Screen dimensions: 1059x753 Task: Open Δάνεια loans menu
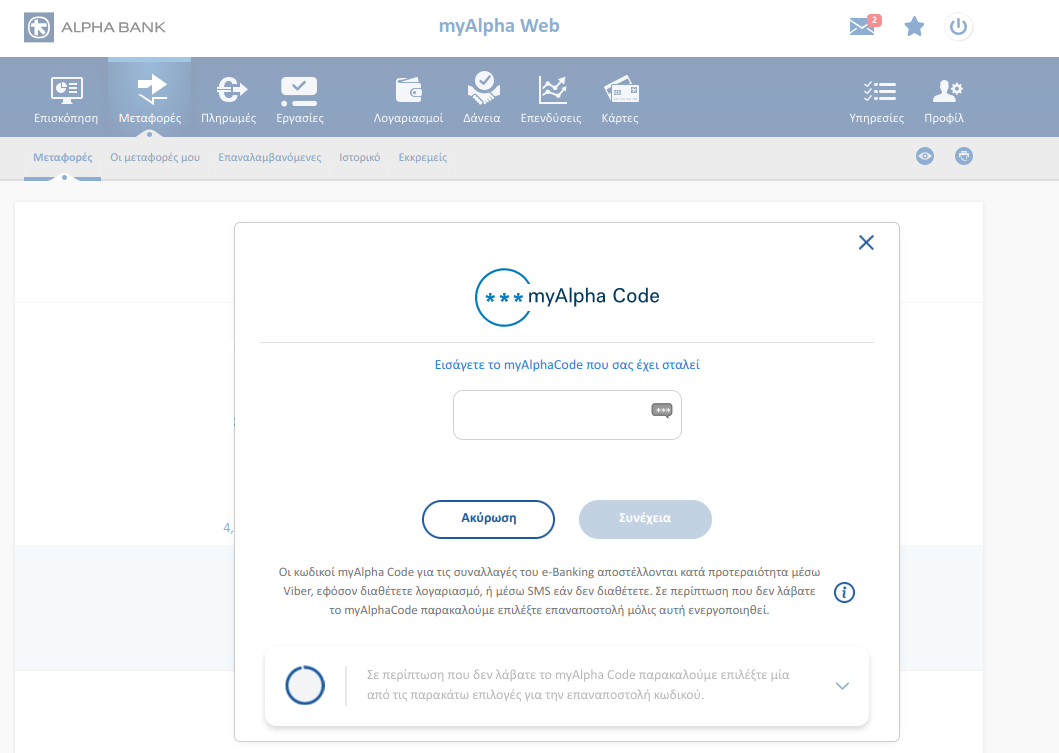coord(482,99)
